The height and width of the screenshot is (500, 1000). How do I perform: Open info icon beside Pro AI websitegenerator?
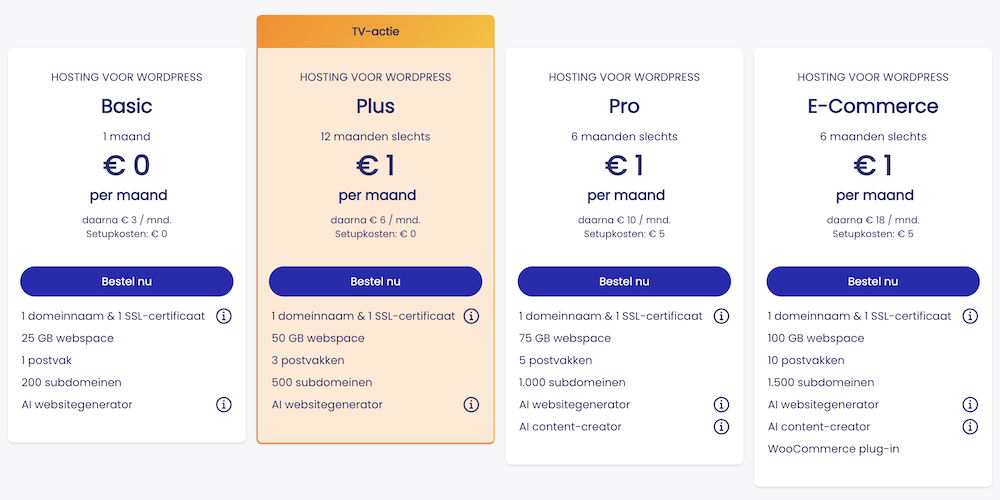tap(721, 405)
